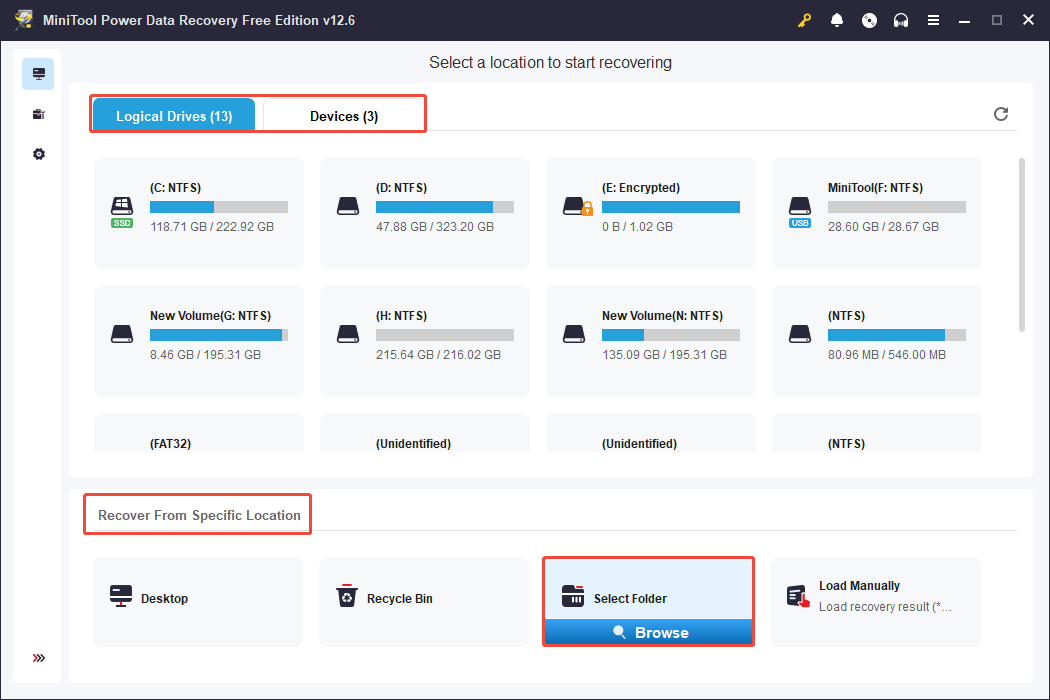
Task: Open the license key registration icon
Action: (804, 19)
